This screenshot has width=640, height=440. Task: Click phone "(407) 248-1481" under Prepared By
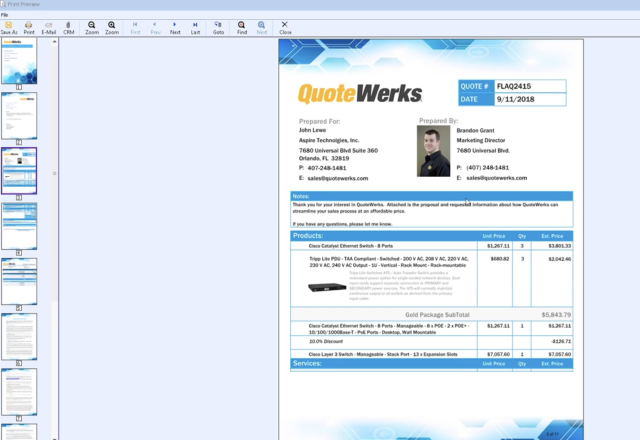(x=488, y=168)
